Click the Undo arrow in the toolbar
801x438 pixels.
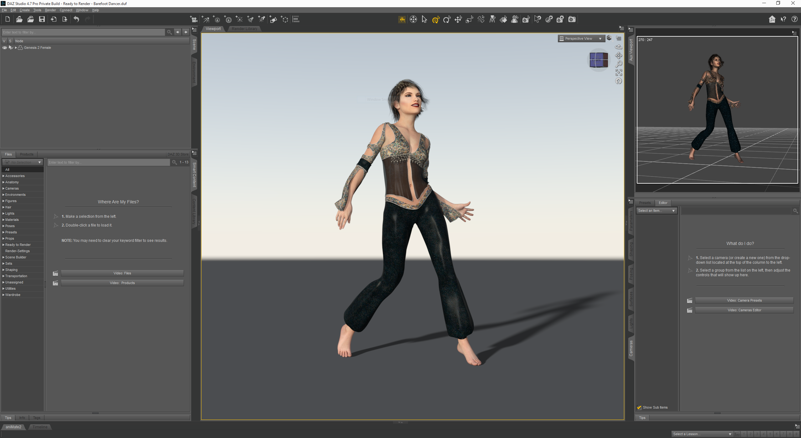click(x=76, y=19)
